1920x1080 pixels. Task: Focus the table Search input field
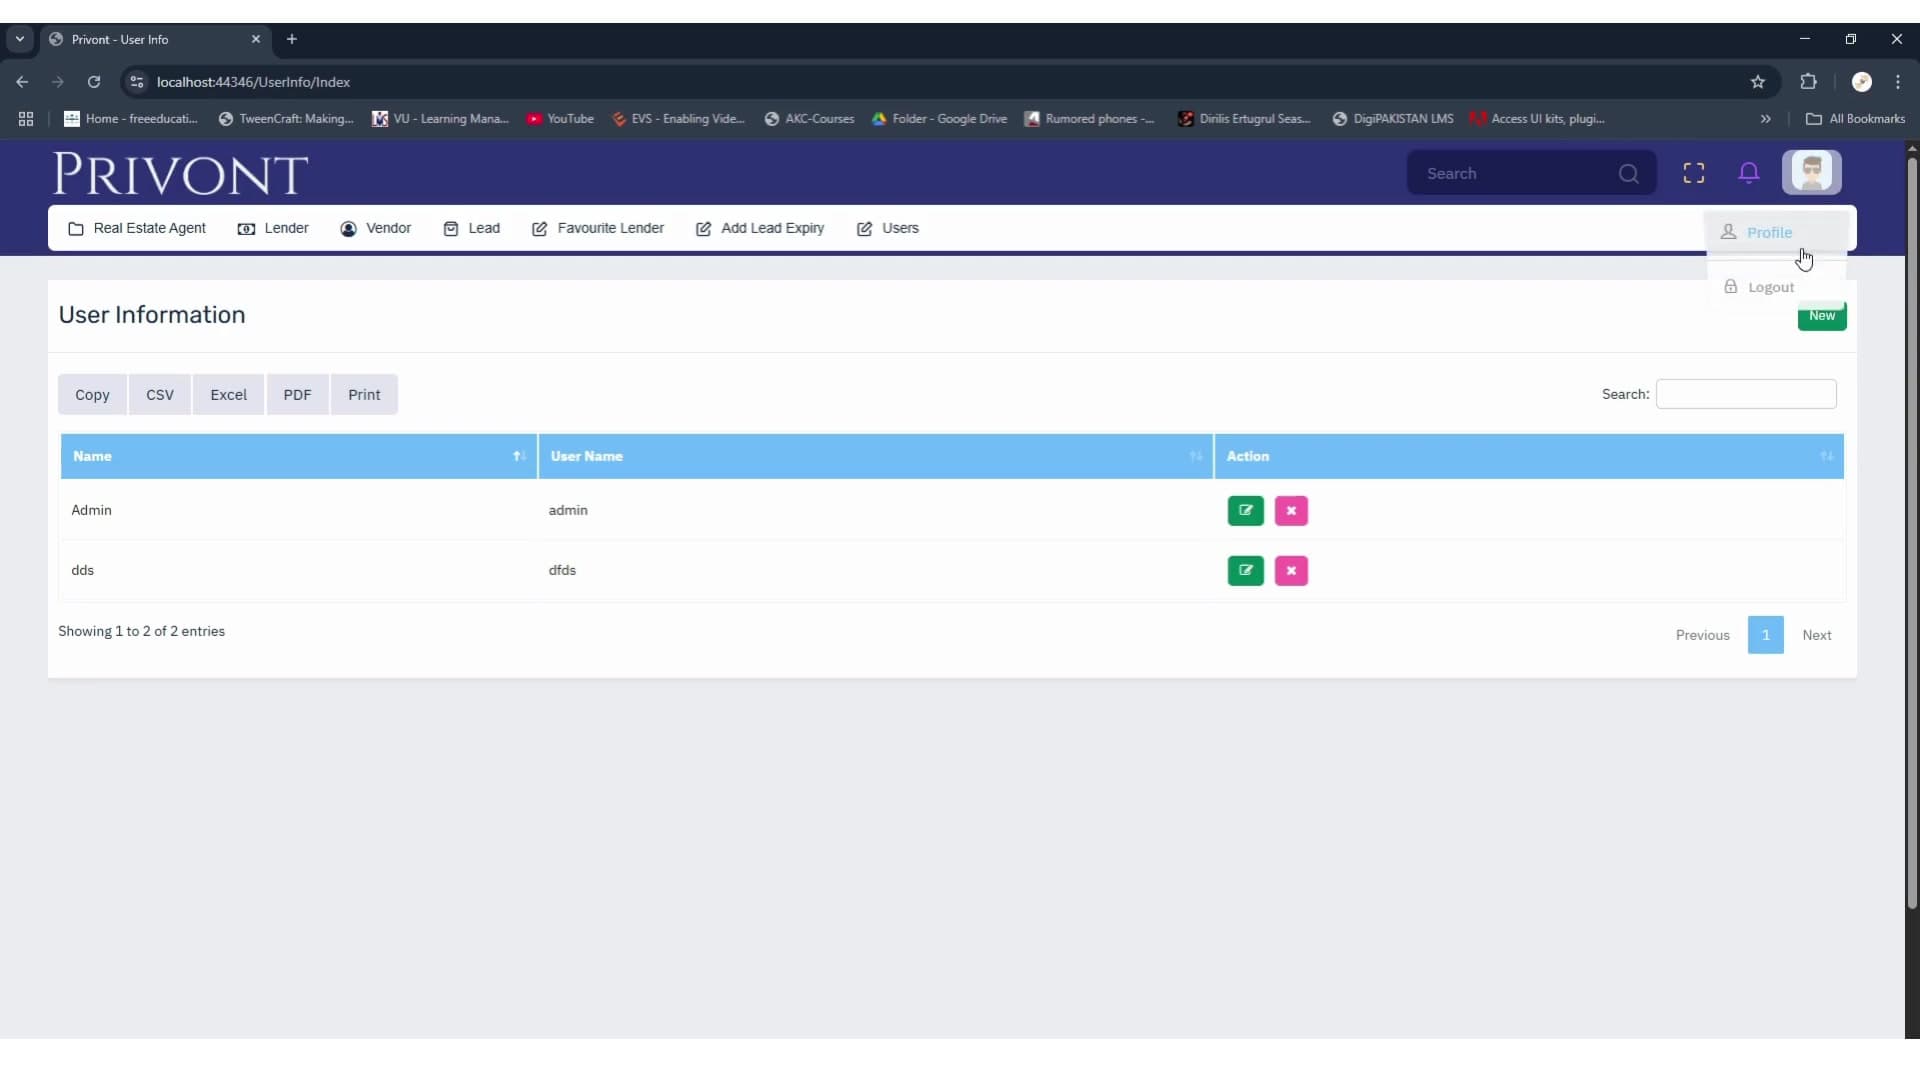1746,394
